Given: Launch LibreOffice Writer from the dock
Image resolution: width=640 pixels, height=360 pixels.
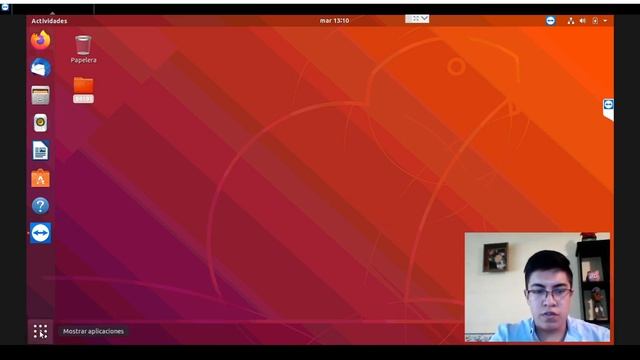Looking at the screenshot, I should [40, 150].
